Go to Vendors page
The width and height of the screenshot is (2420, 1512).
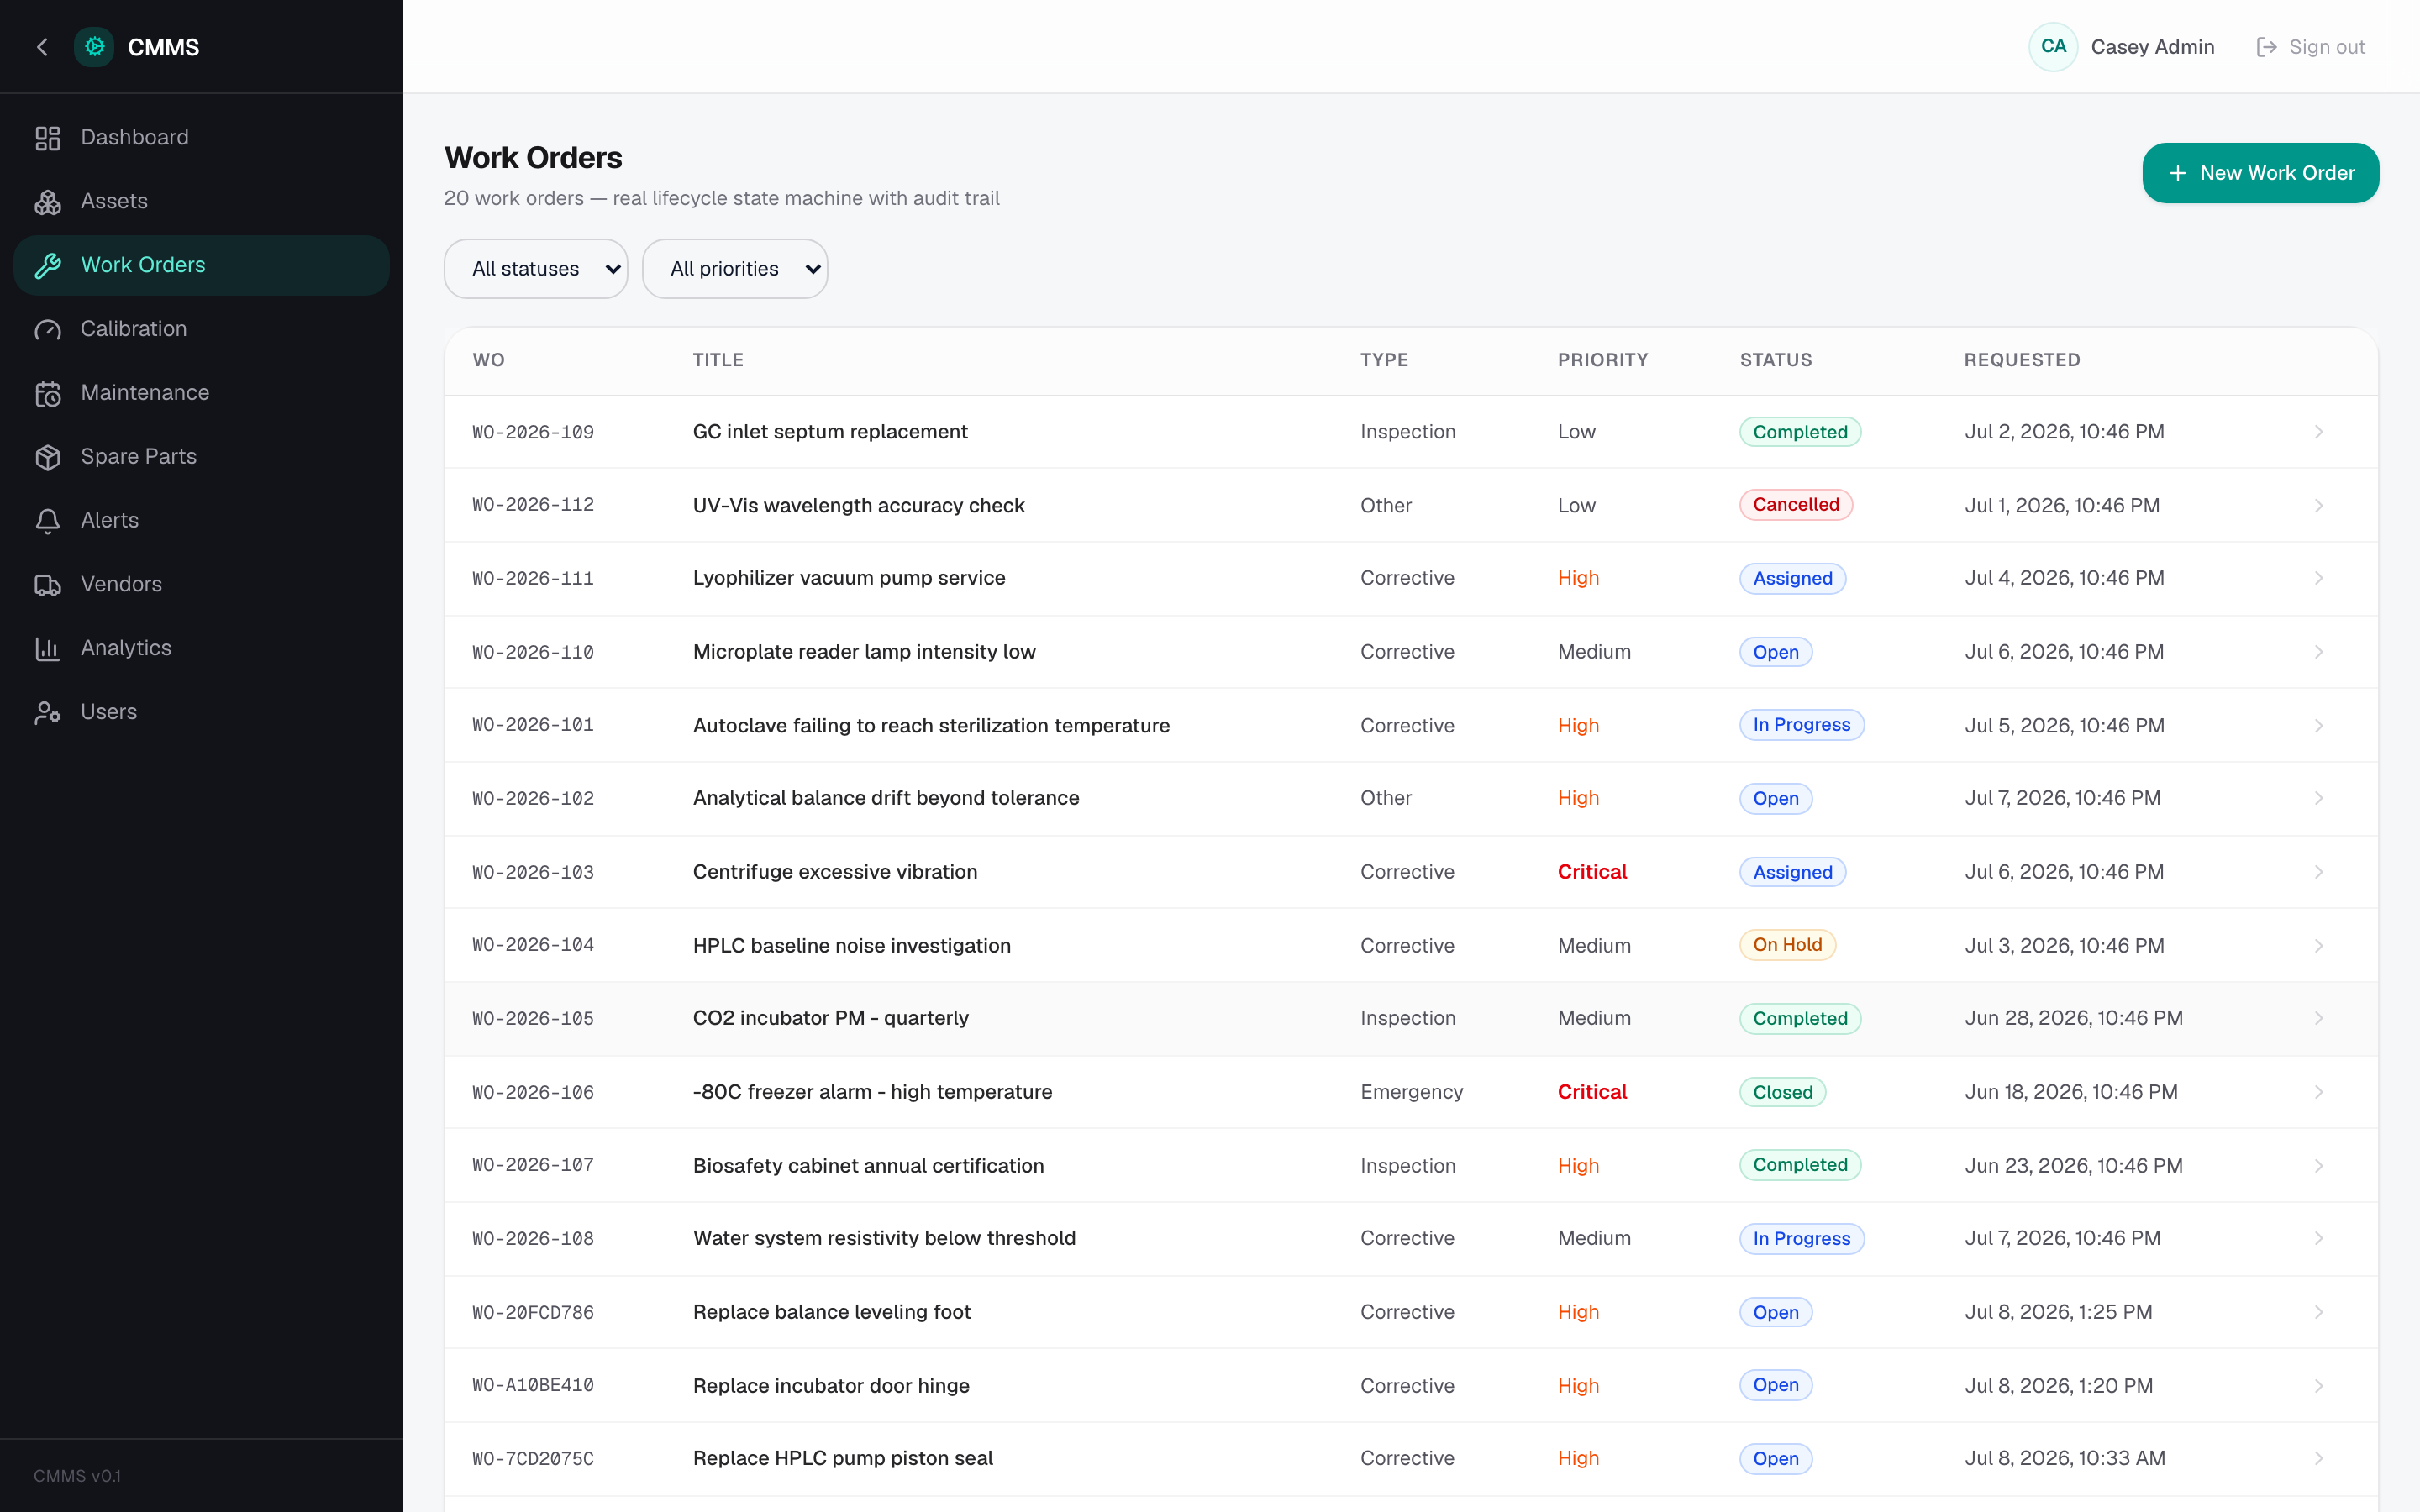201,585
